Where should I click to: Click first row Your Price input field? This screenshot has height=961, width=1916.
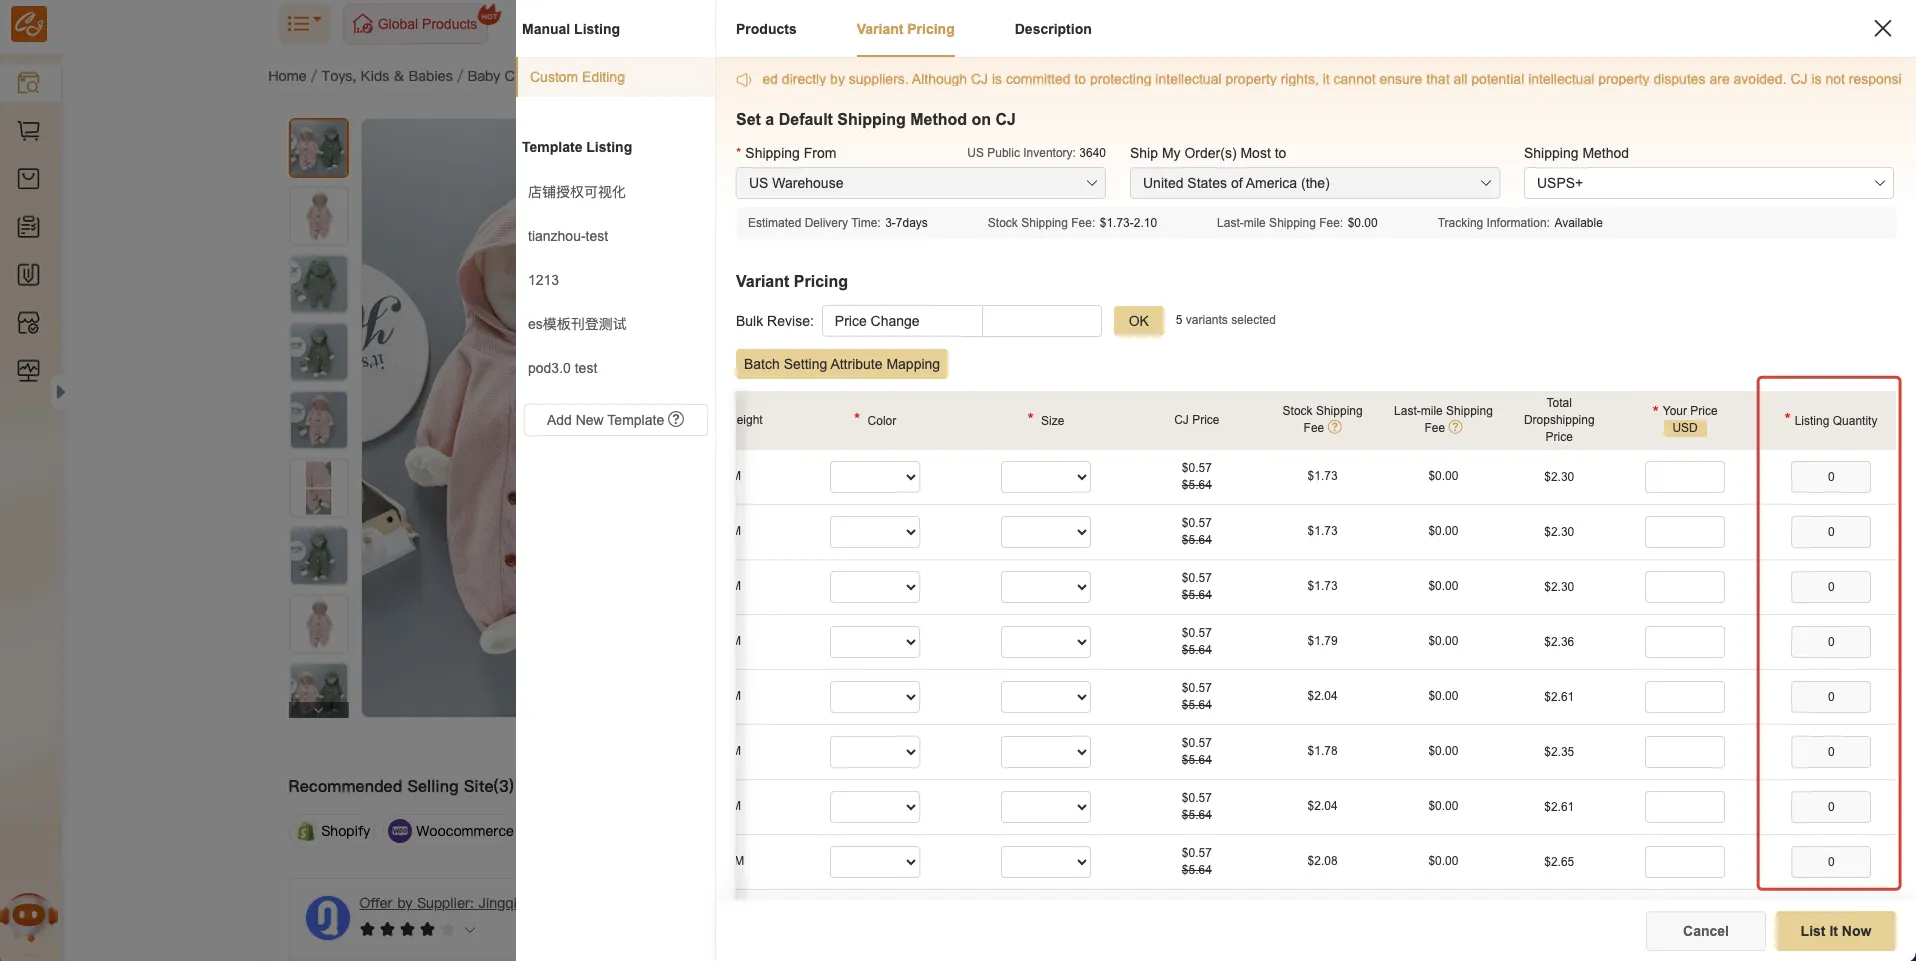(1684, 477)
